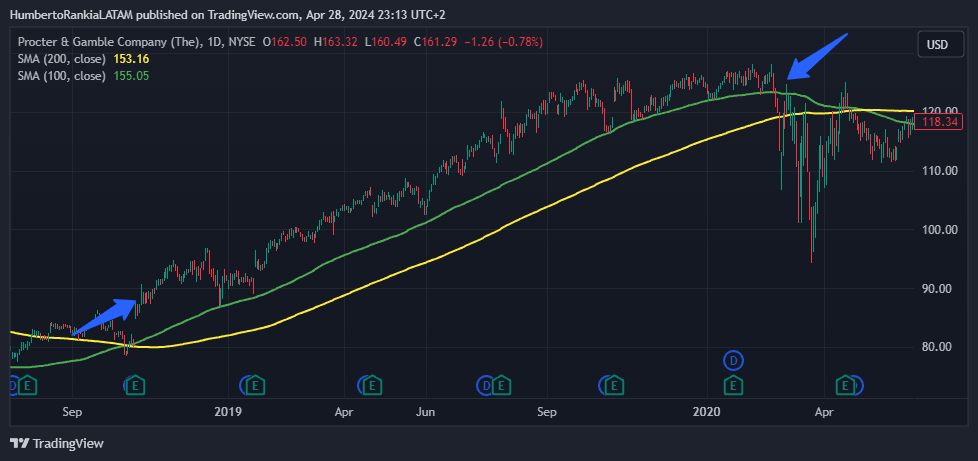Click the TradingView logo at the bottom left

(x=57, y=443)
